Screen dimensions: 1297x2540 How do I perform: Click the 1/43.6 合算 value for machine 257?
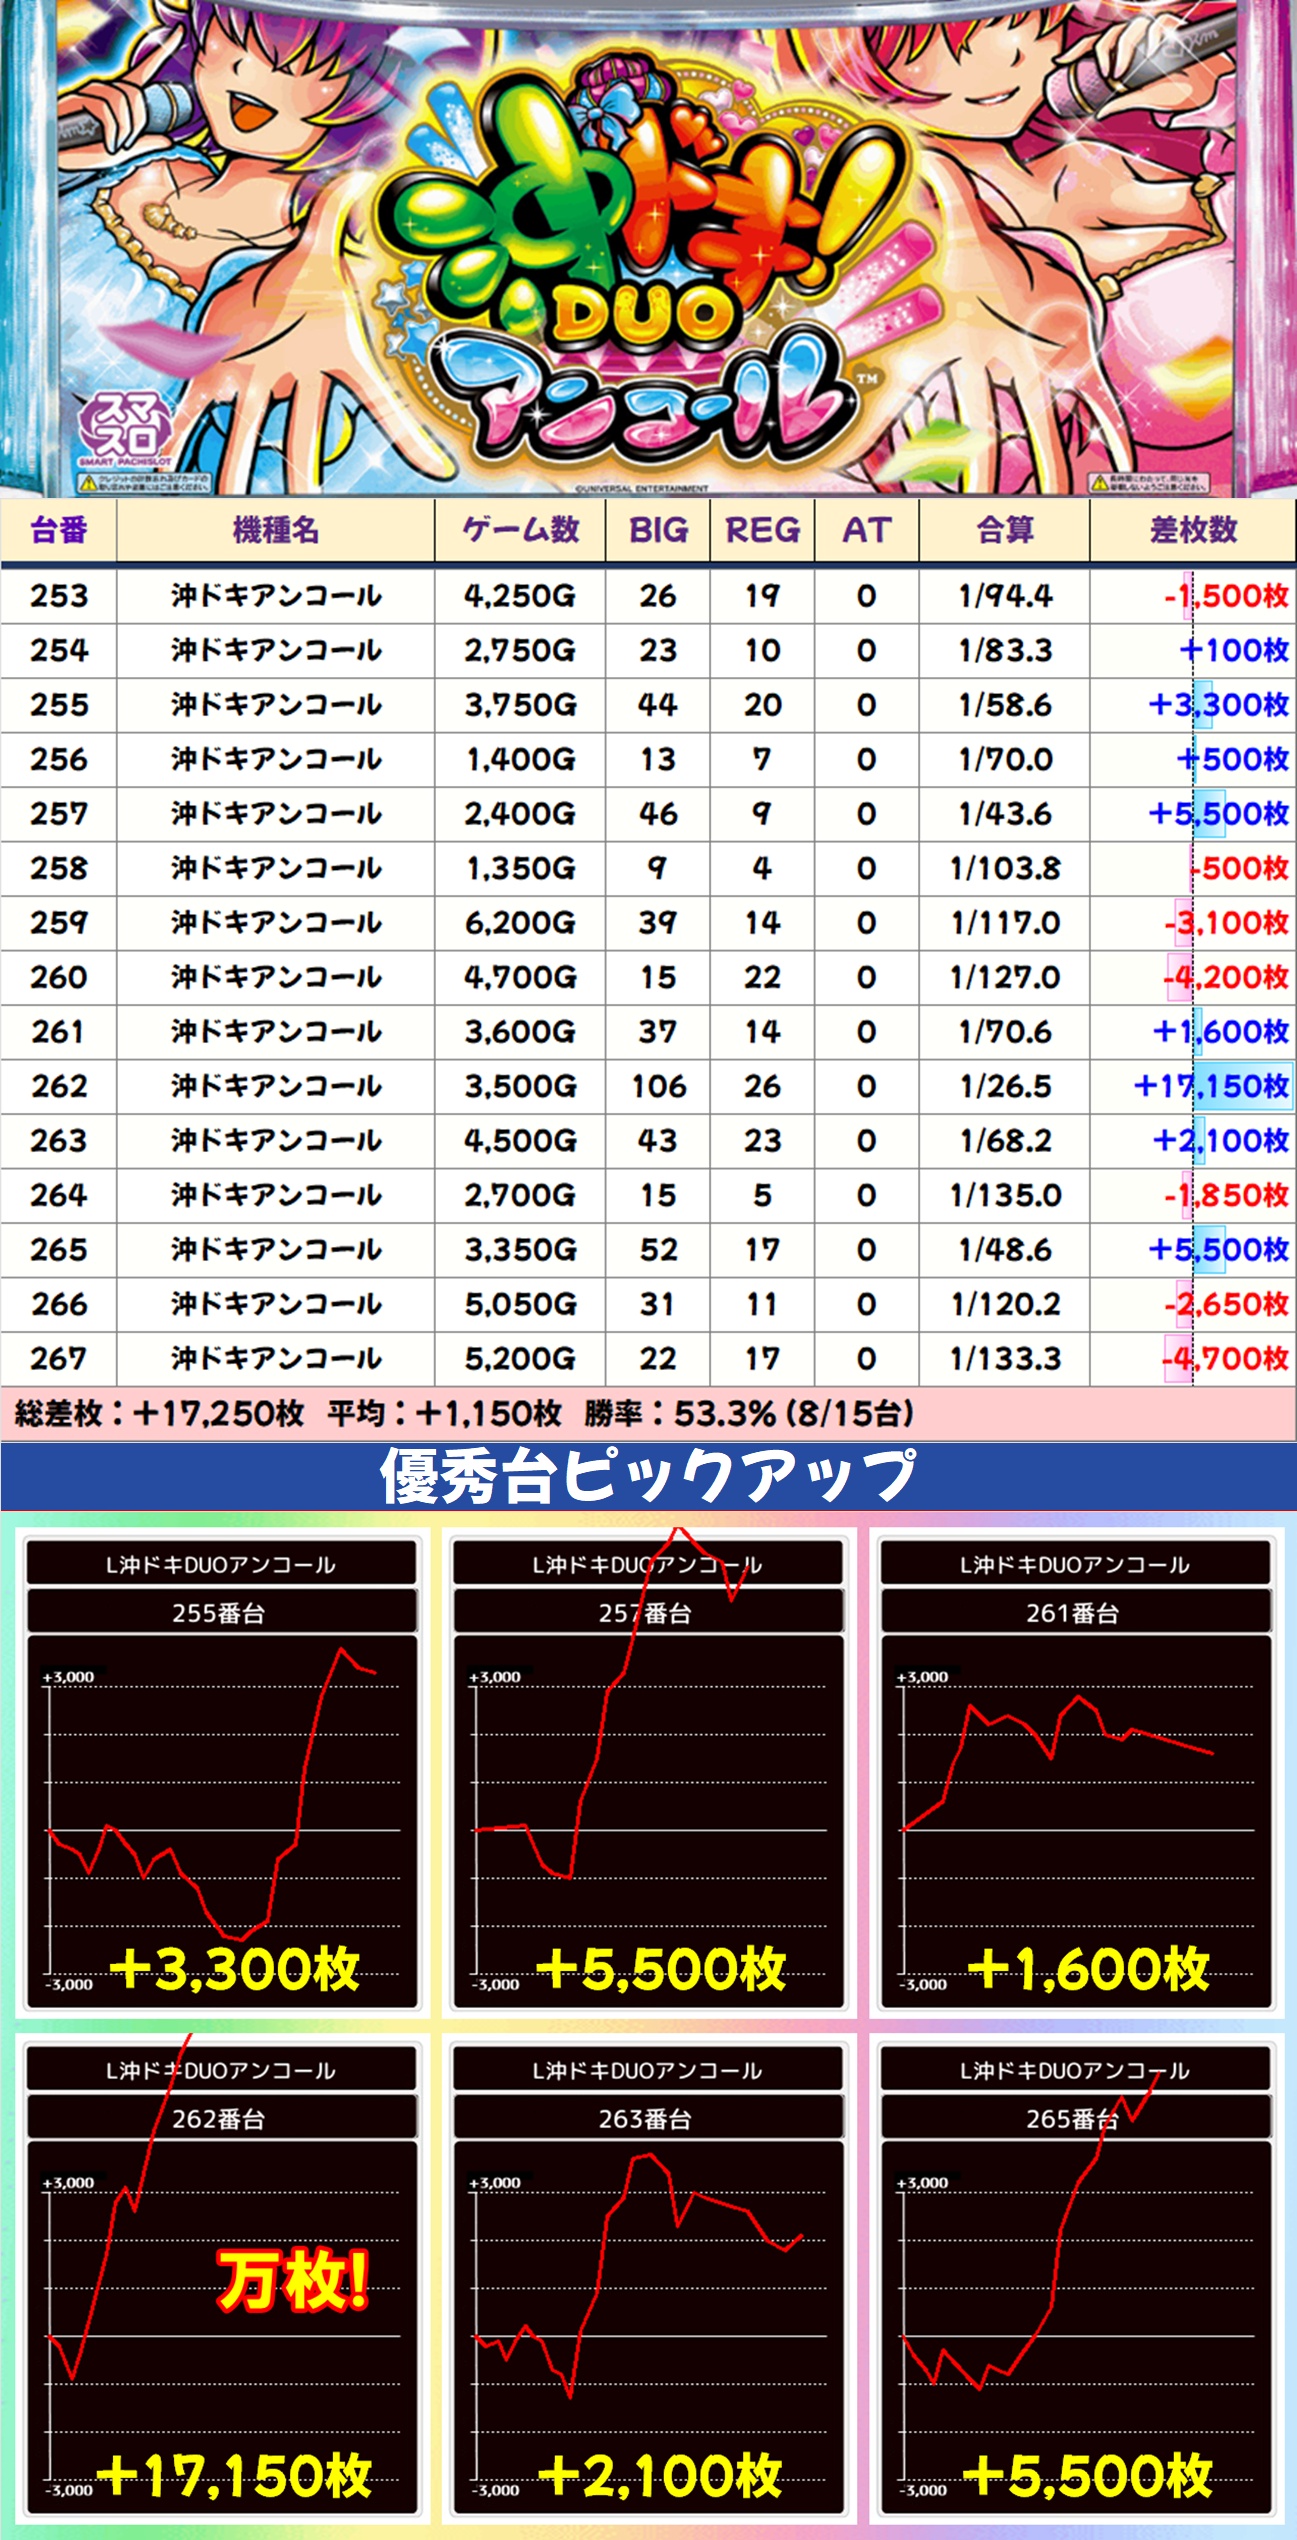pyautogui.click(x=1004, y=814)
